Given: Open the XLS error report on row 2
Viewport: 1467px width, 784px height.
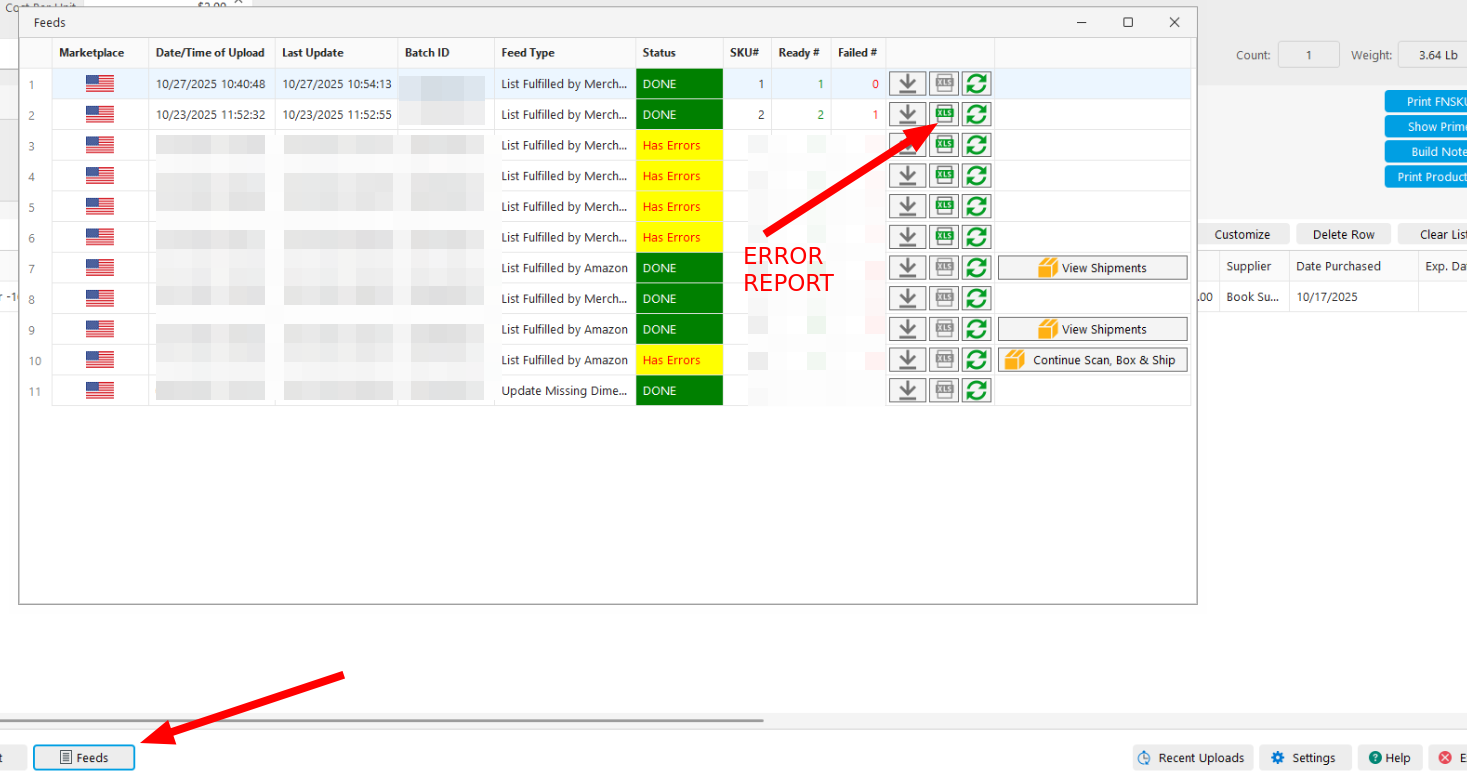Looking at the screenshot, I should click(x=943, y=113).
